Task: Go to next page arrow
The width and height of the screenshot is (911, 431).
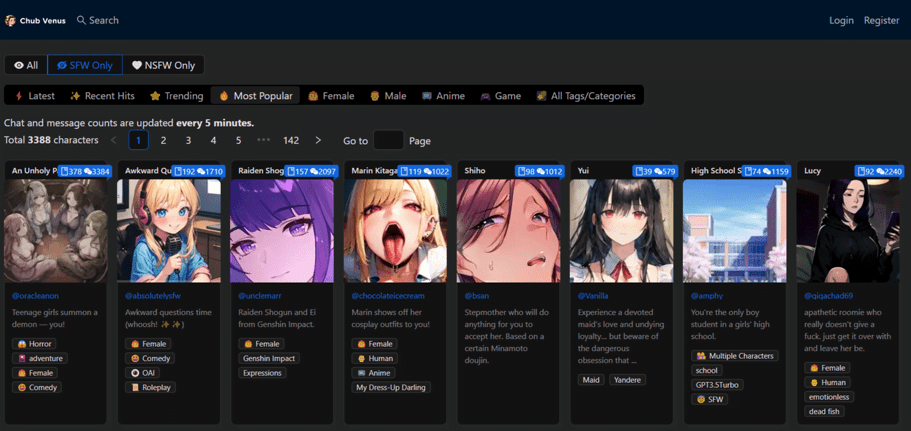Action: (x=318, y=141)
